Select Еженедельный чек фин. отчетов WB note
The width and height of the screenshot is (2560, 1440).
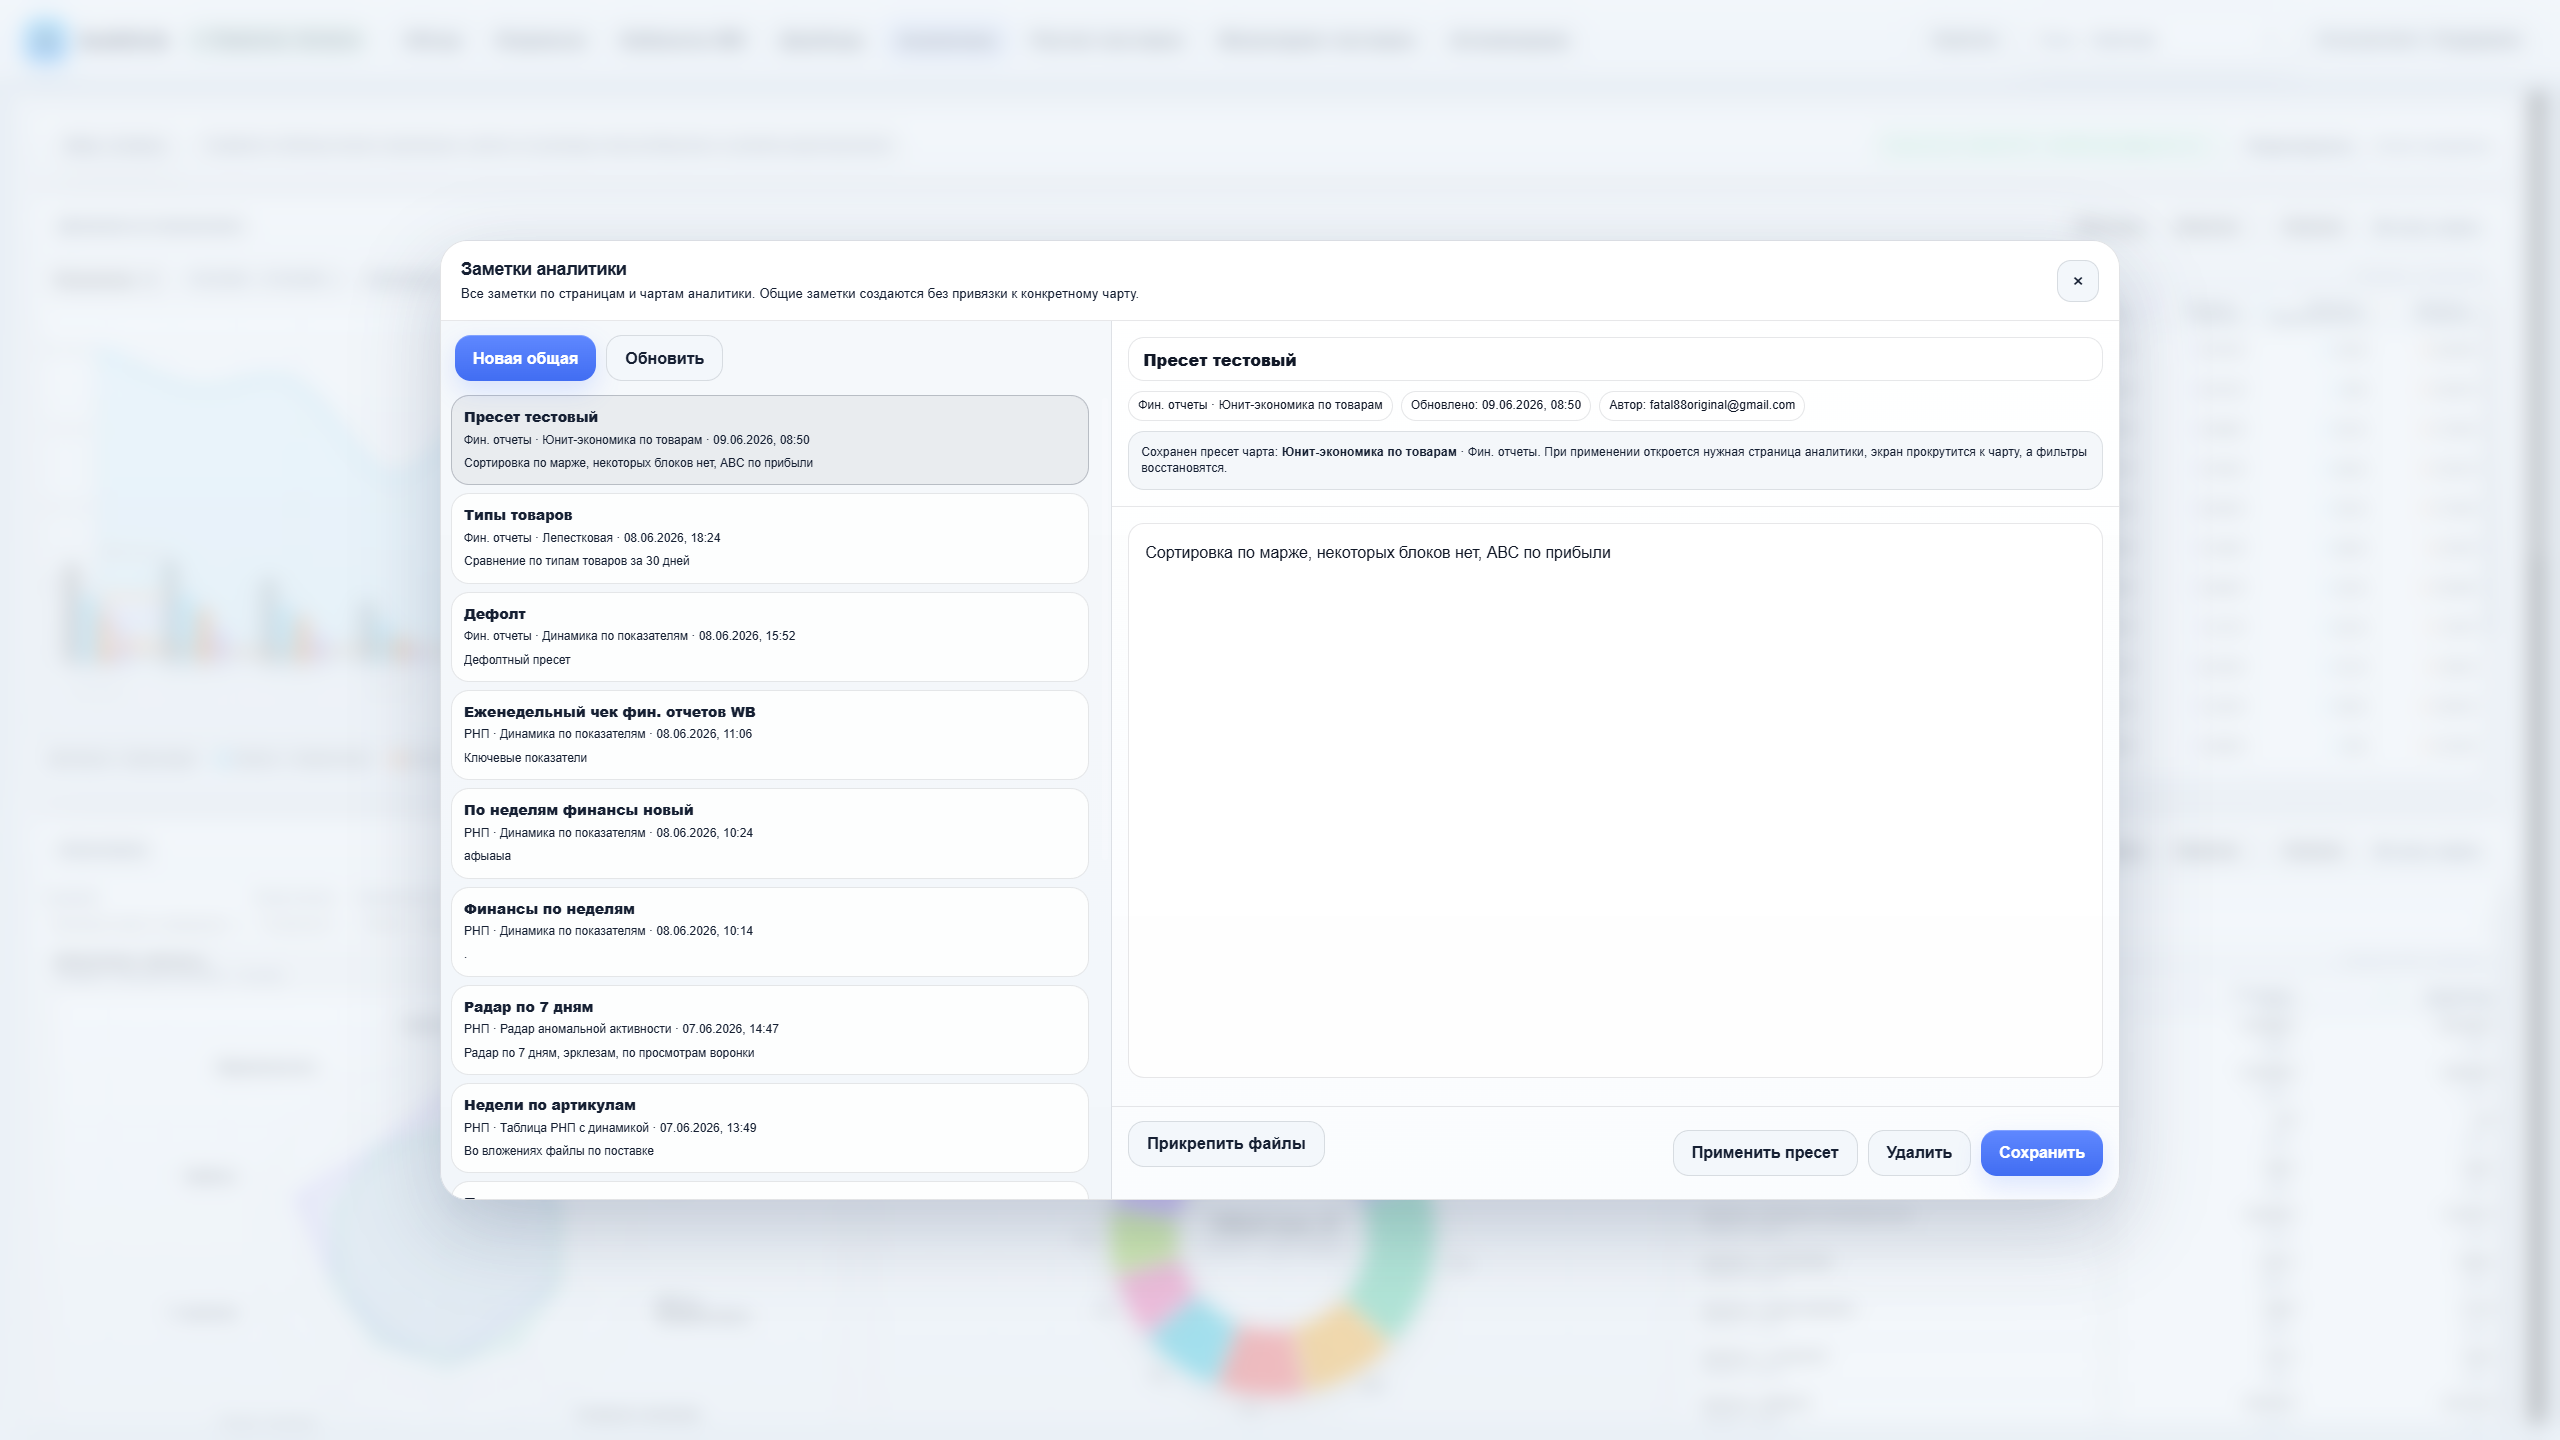(769, 735)
